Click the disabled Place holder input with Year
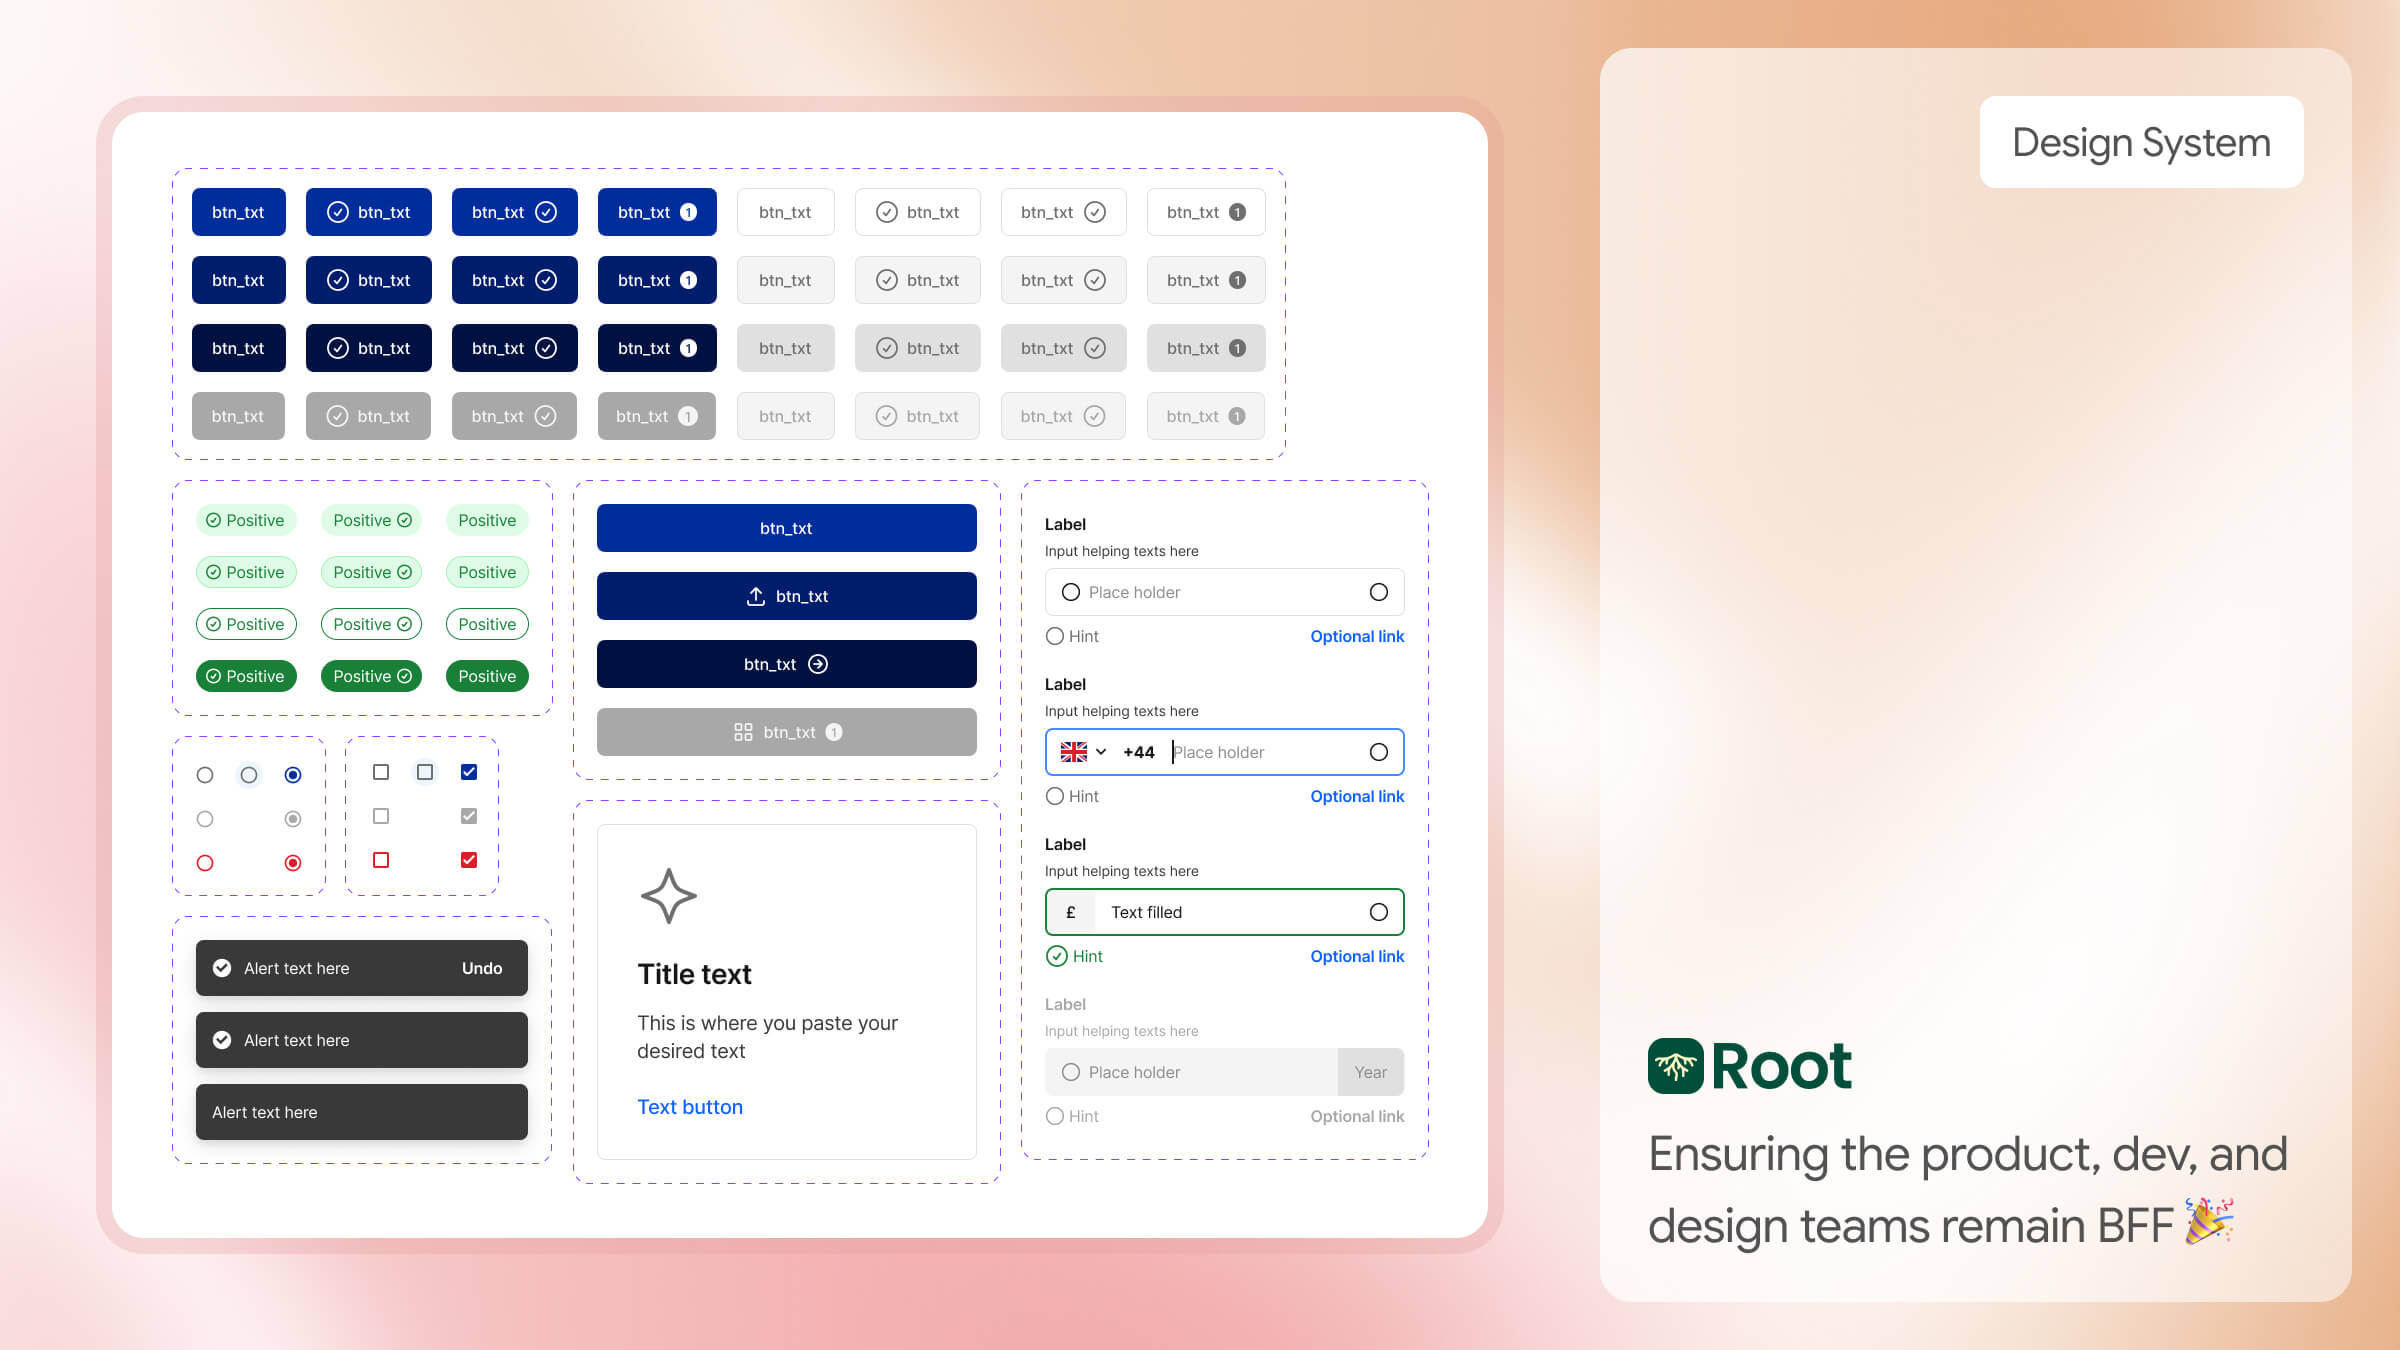The height and width of the screenshot is (1350, 2400). tap(1225, 1072)
